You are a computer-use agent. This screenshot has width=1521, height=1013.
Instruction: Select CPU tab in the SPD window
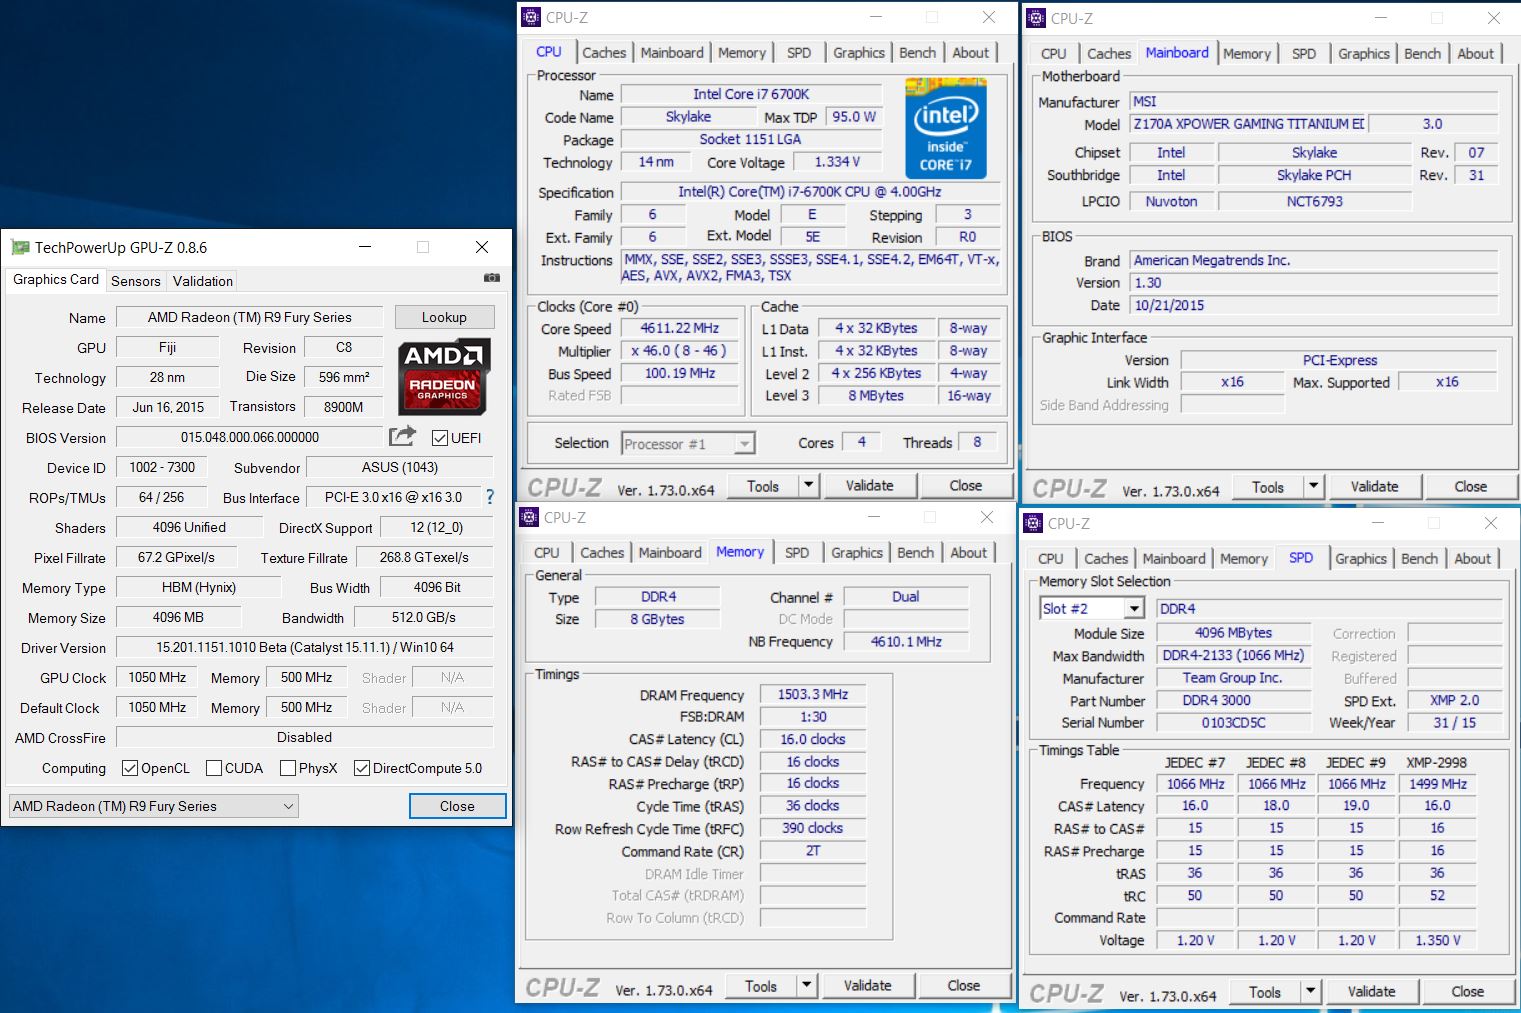[x=1051, y=559]
